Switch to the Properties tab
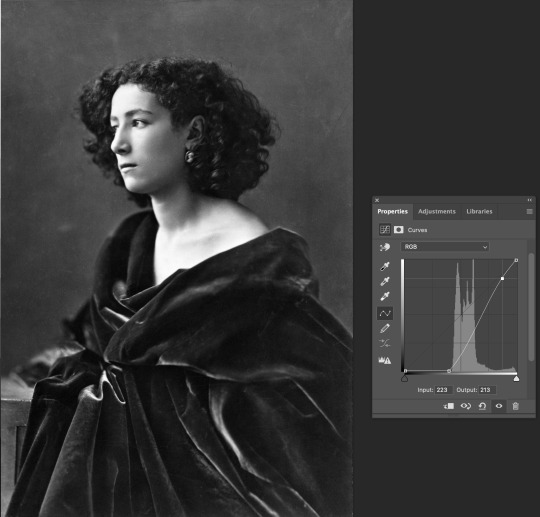Viewport: 540px width, 517px height. [392, 211]
